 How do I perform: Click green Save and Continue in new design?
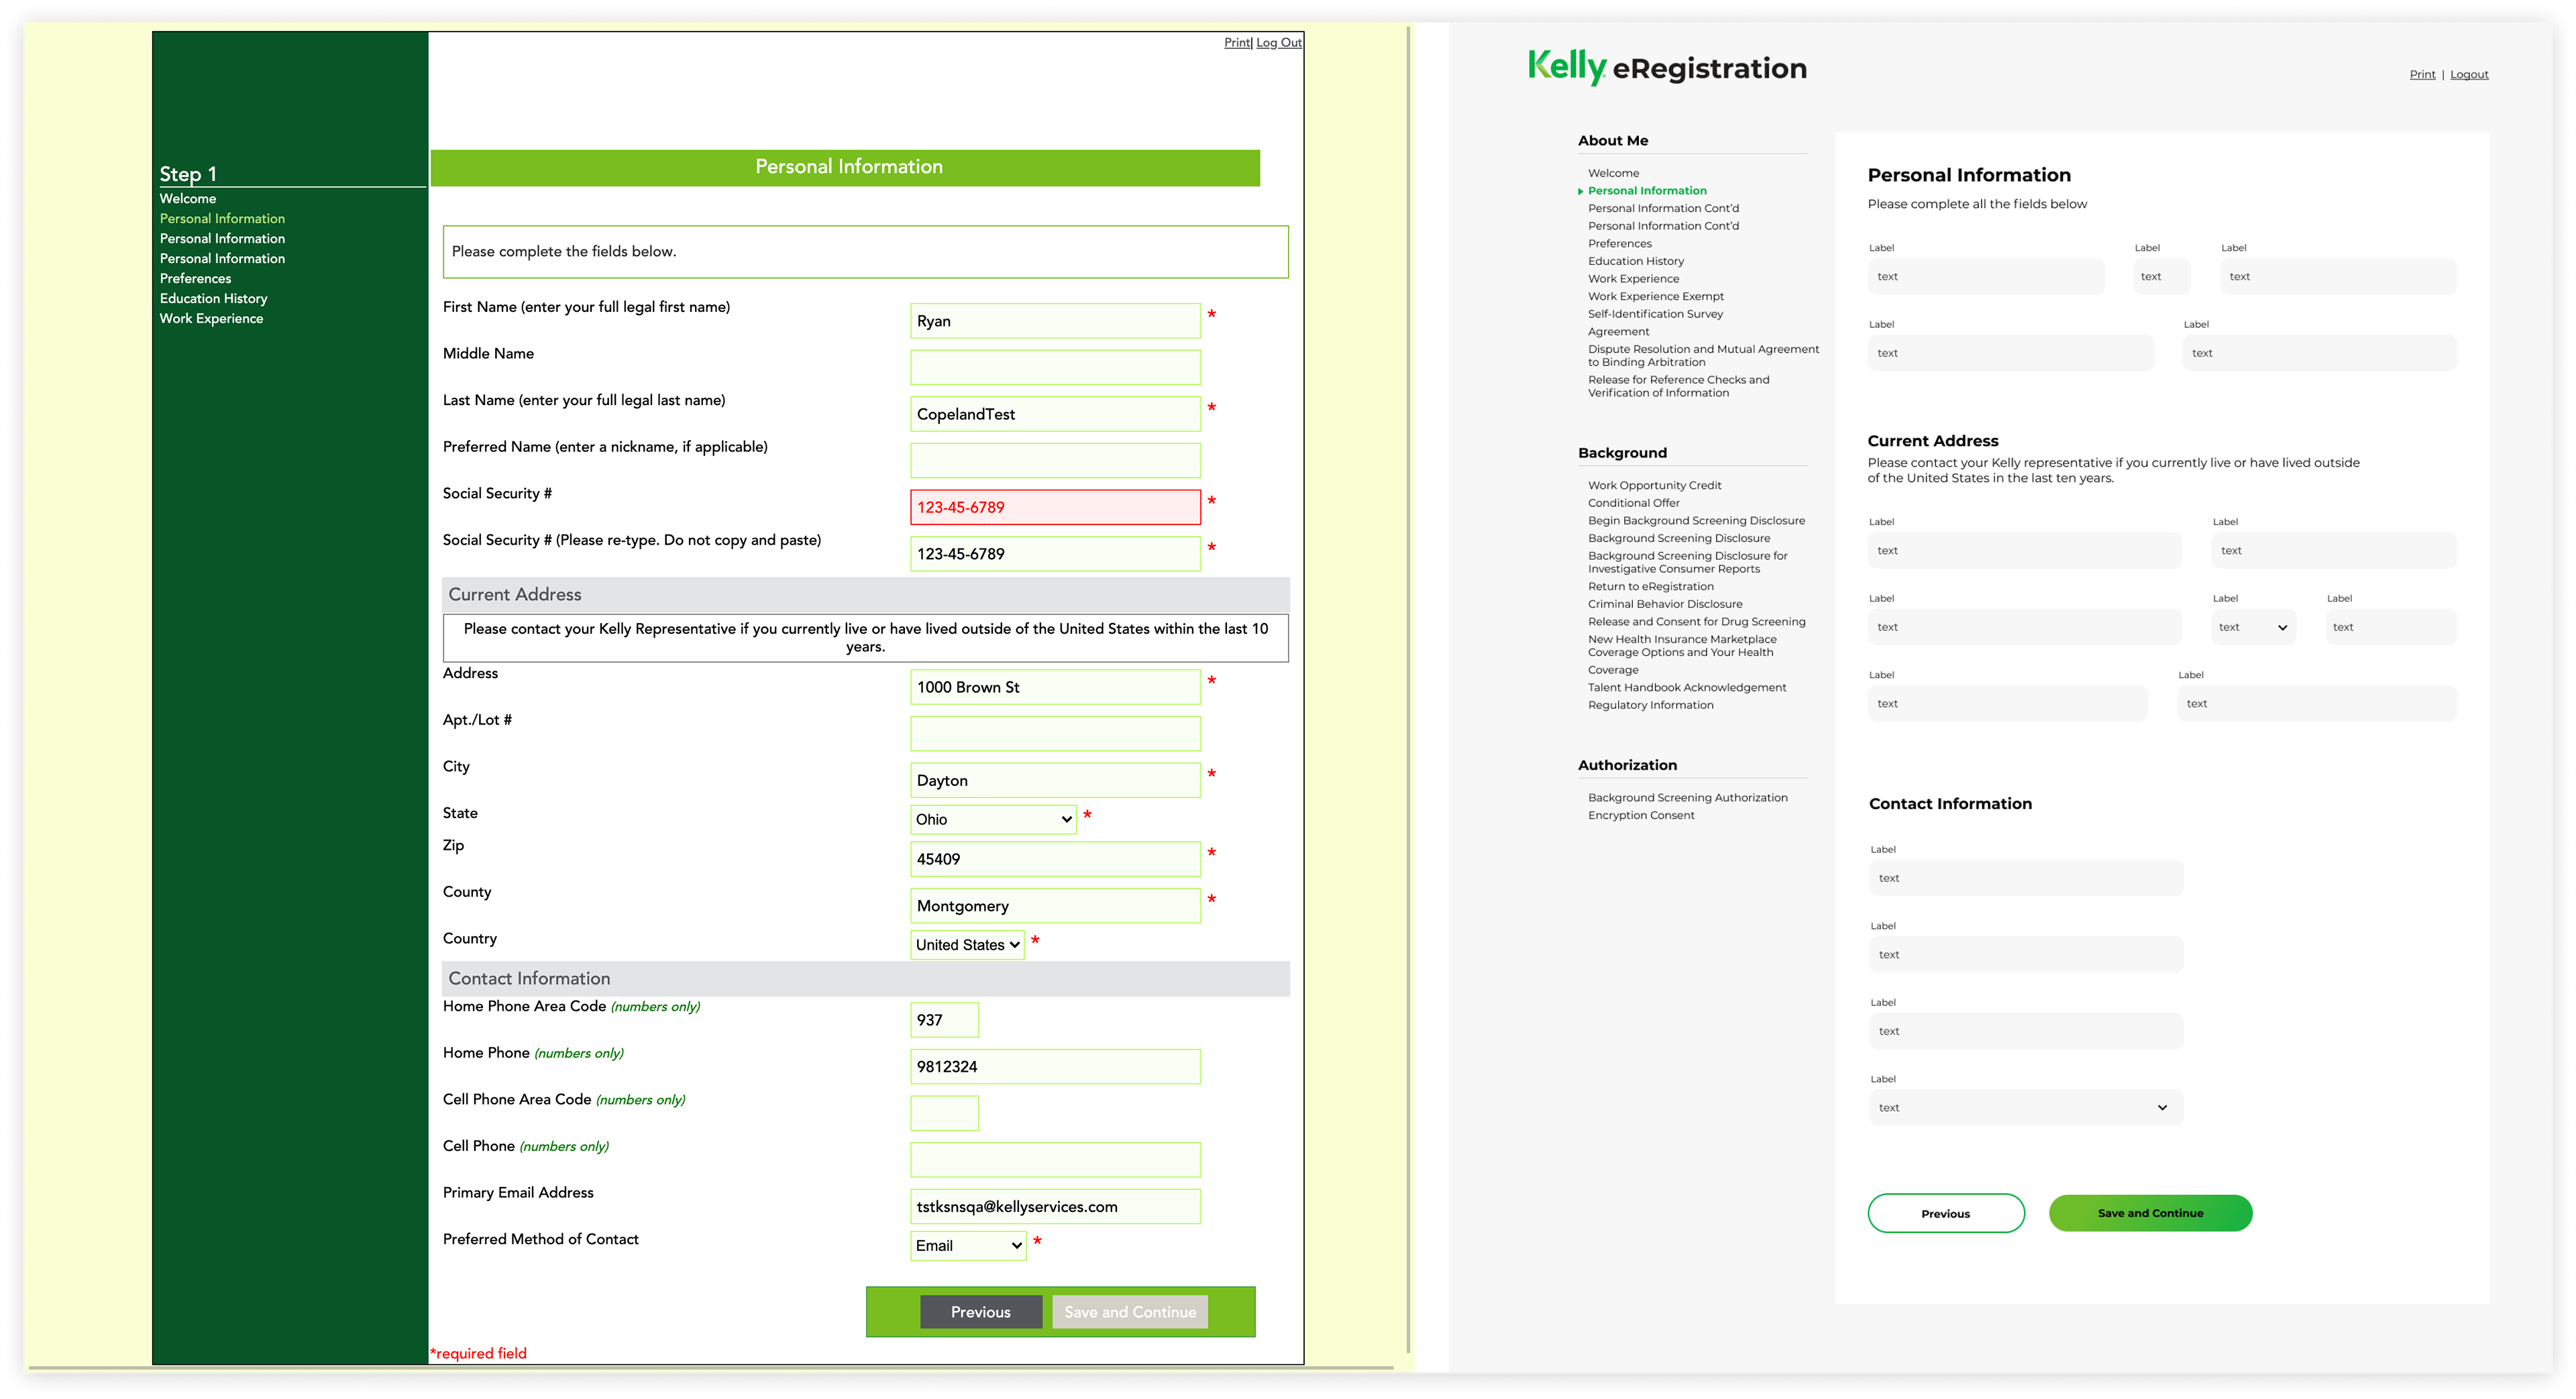click(2150, 1213)
